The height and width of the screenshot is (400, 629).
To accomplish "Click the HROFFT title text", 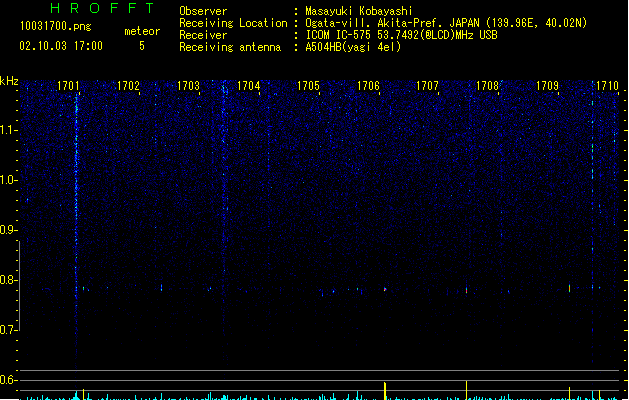I will point(102,8).
